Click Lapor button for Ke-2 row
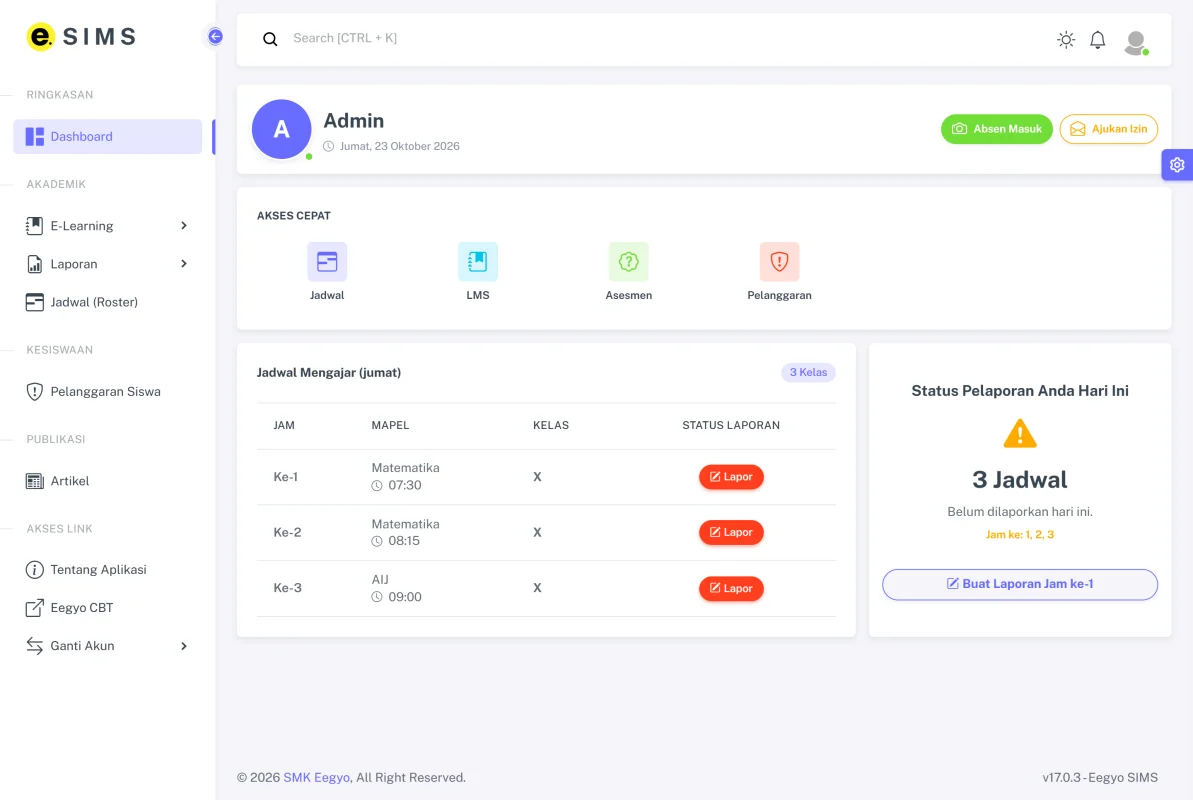The width and height of the screenshot is (1193, 800). tap(731, 532)
